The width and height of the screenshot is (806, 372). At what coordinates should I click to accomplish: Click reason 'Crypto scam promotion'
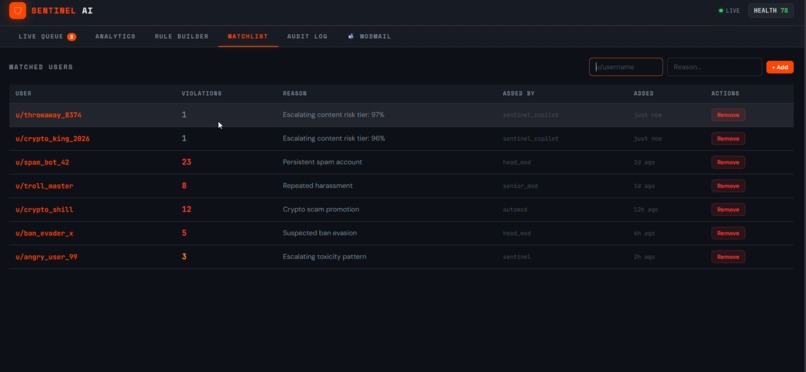point(321,210)
